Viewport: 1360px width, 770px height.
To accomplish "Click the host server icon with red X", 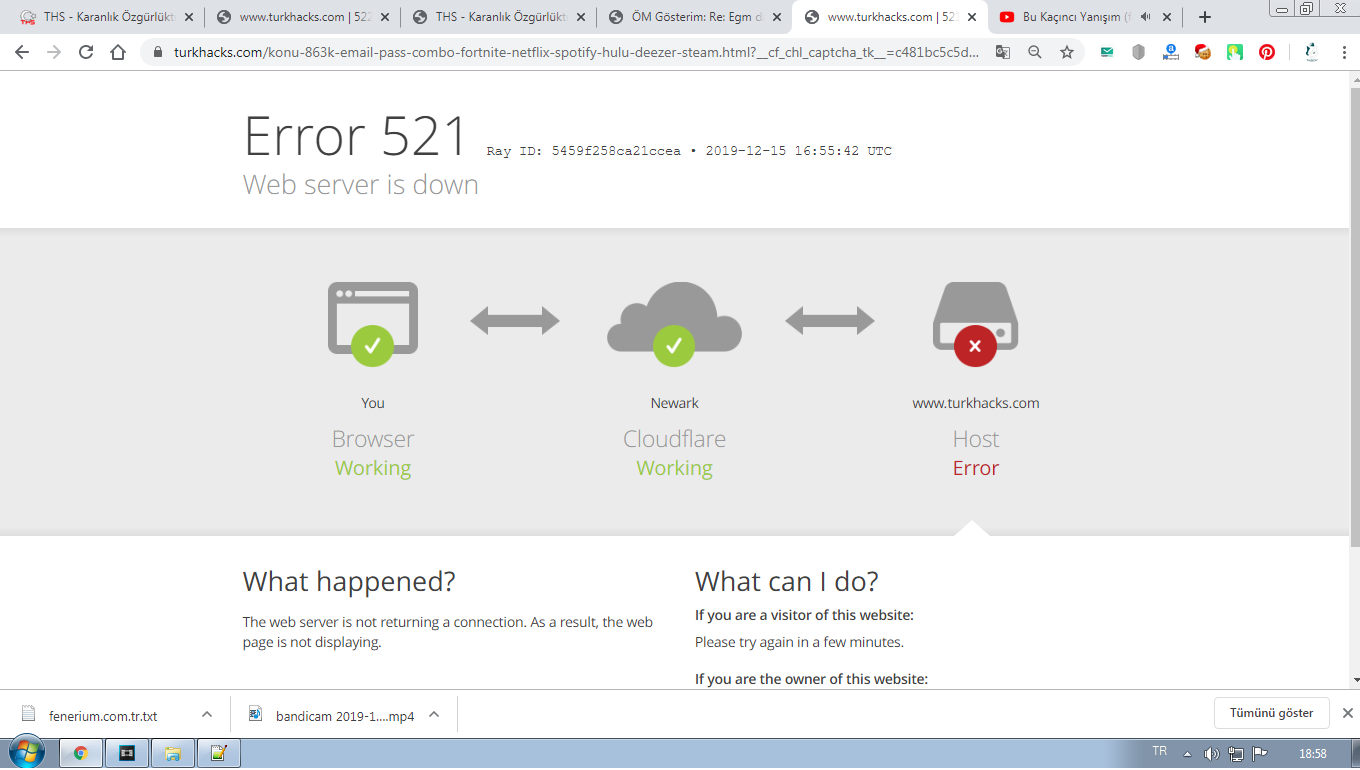I will pyautogui.click(x=975, y=323).
